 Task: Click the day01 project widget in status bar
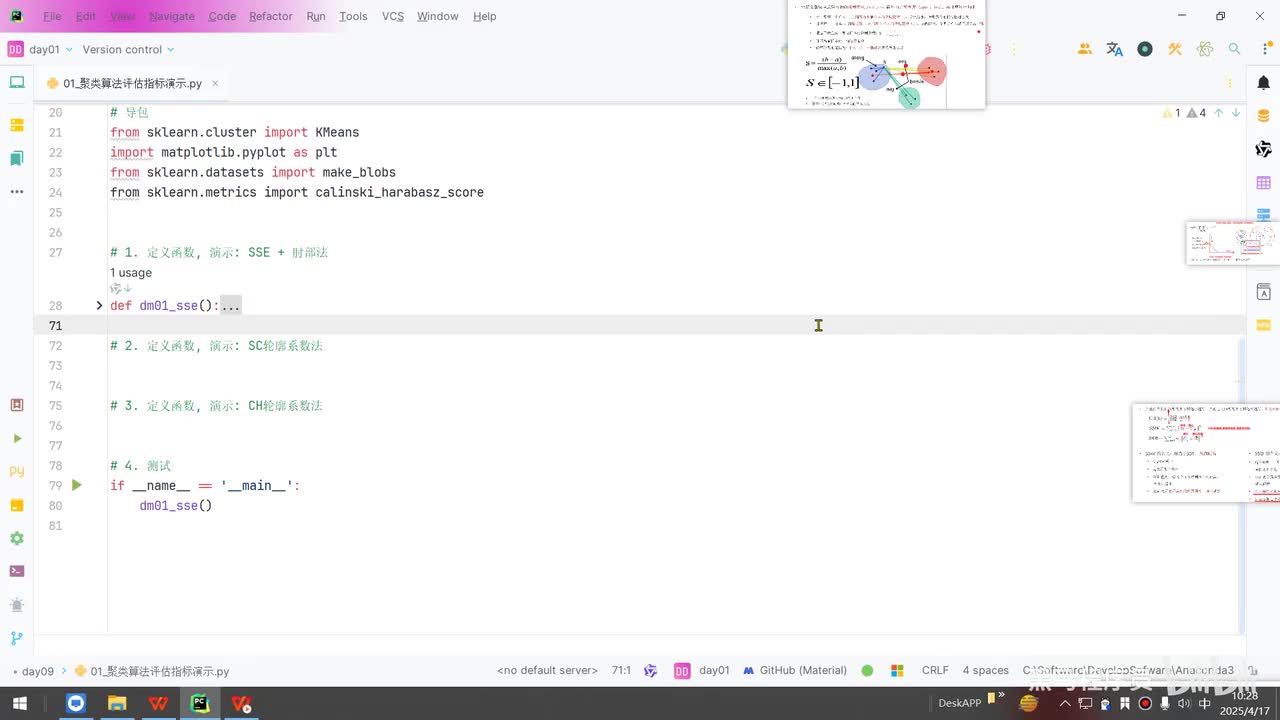click(x=702, y=671)
